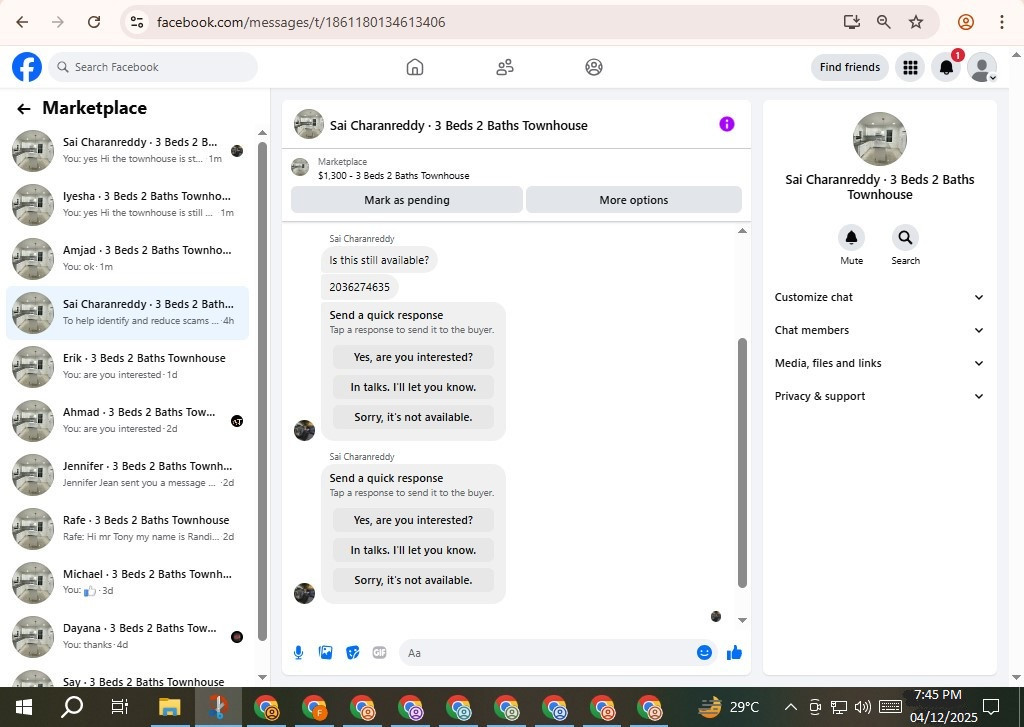This screenshot has width=1024, height=727.
Task: Open browser zoom magnifier icon
Action: coord(884,22)
